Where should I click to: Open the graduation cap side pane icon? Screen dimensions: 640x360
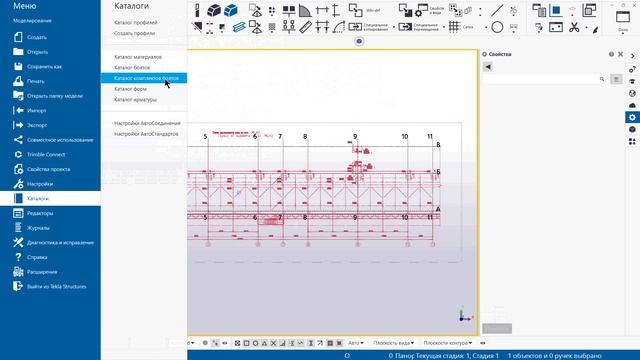(x=632, y=81)
